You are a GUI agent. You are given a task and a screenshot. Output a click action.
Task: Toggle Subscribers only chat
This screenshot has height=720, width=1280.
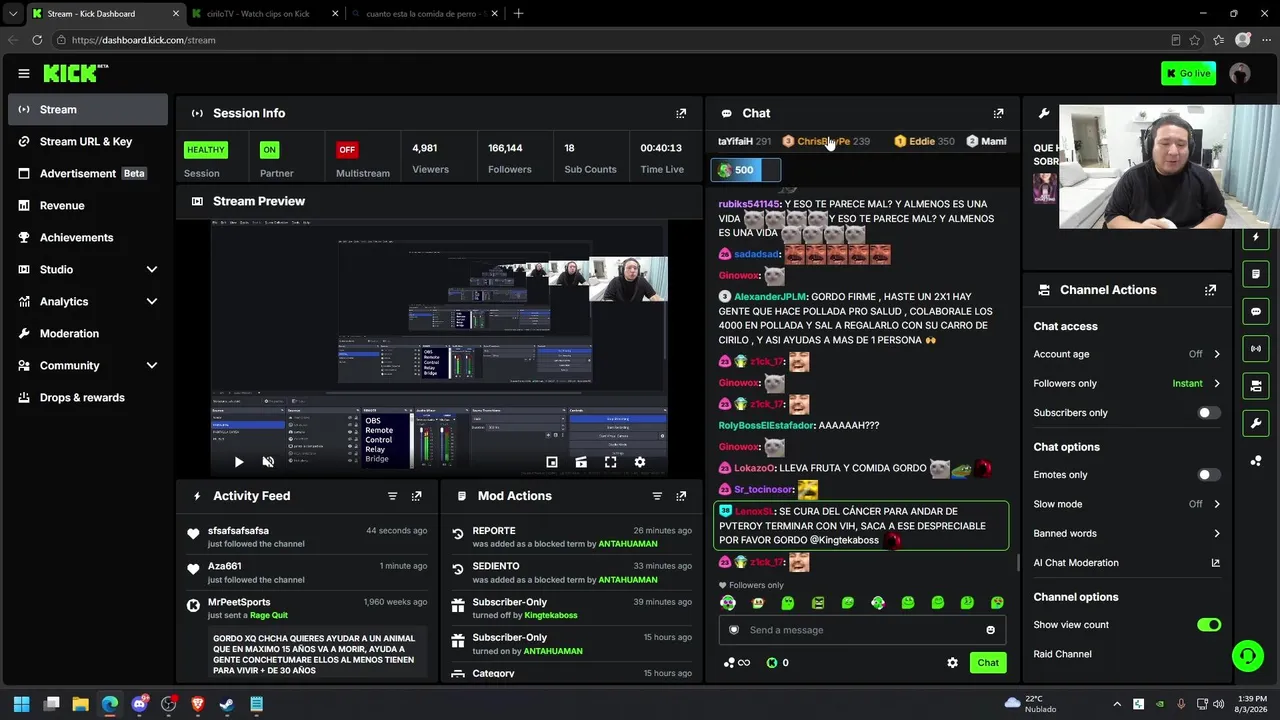tap(1209, 413)
